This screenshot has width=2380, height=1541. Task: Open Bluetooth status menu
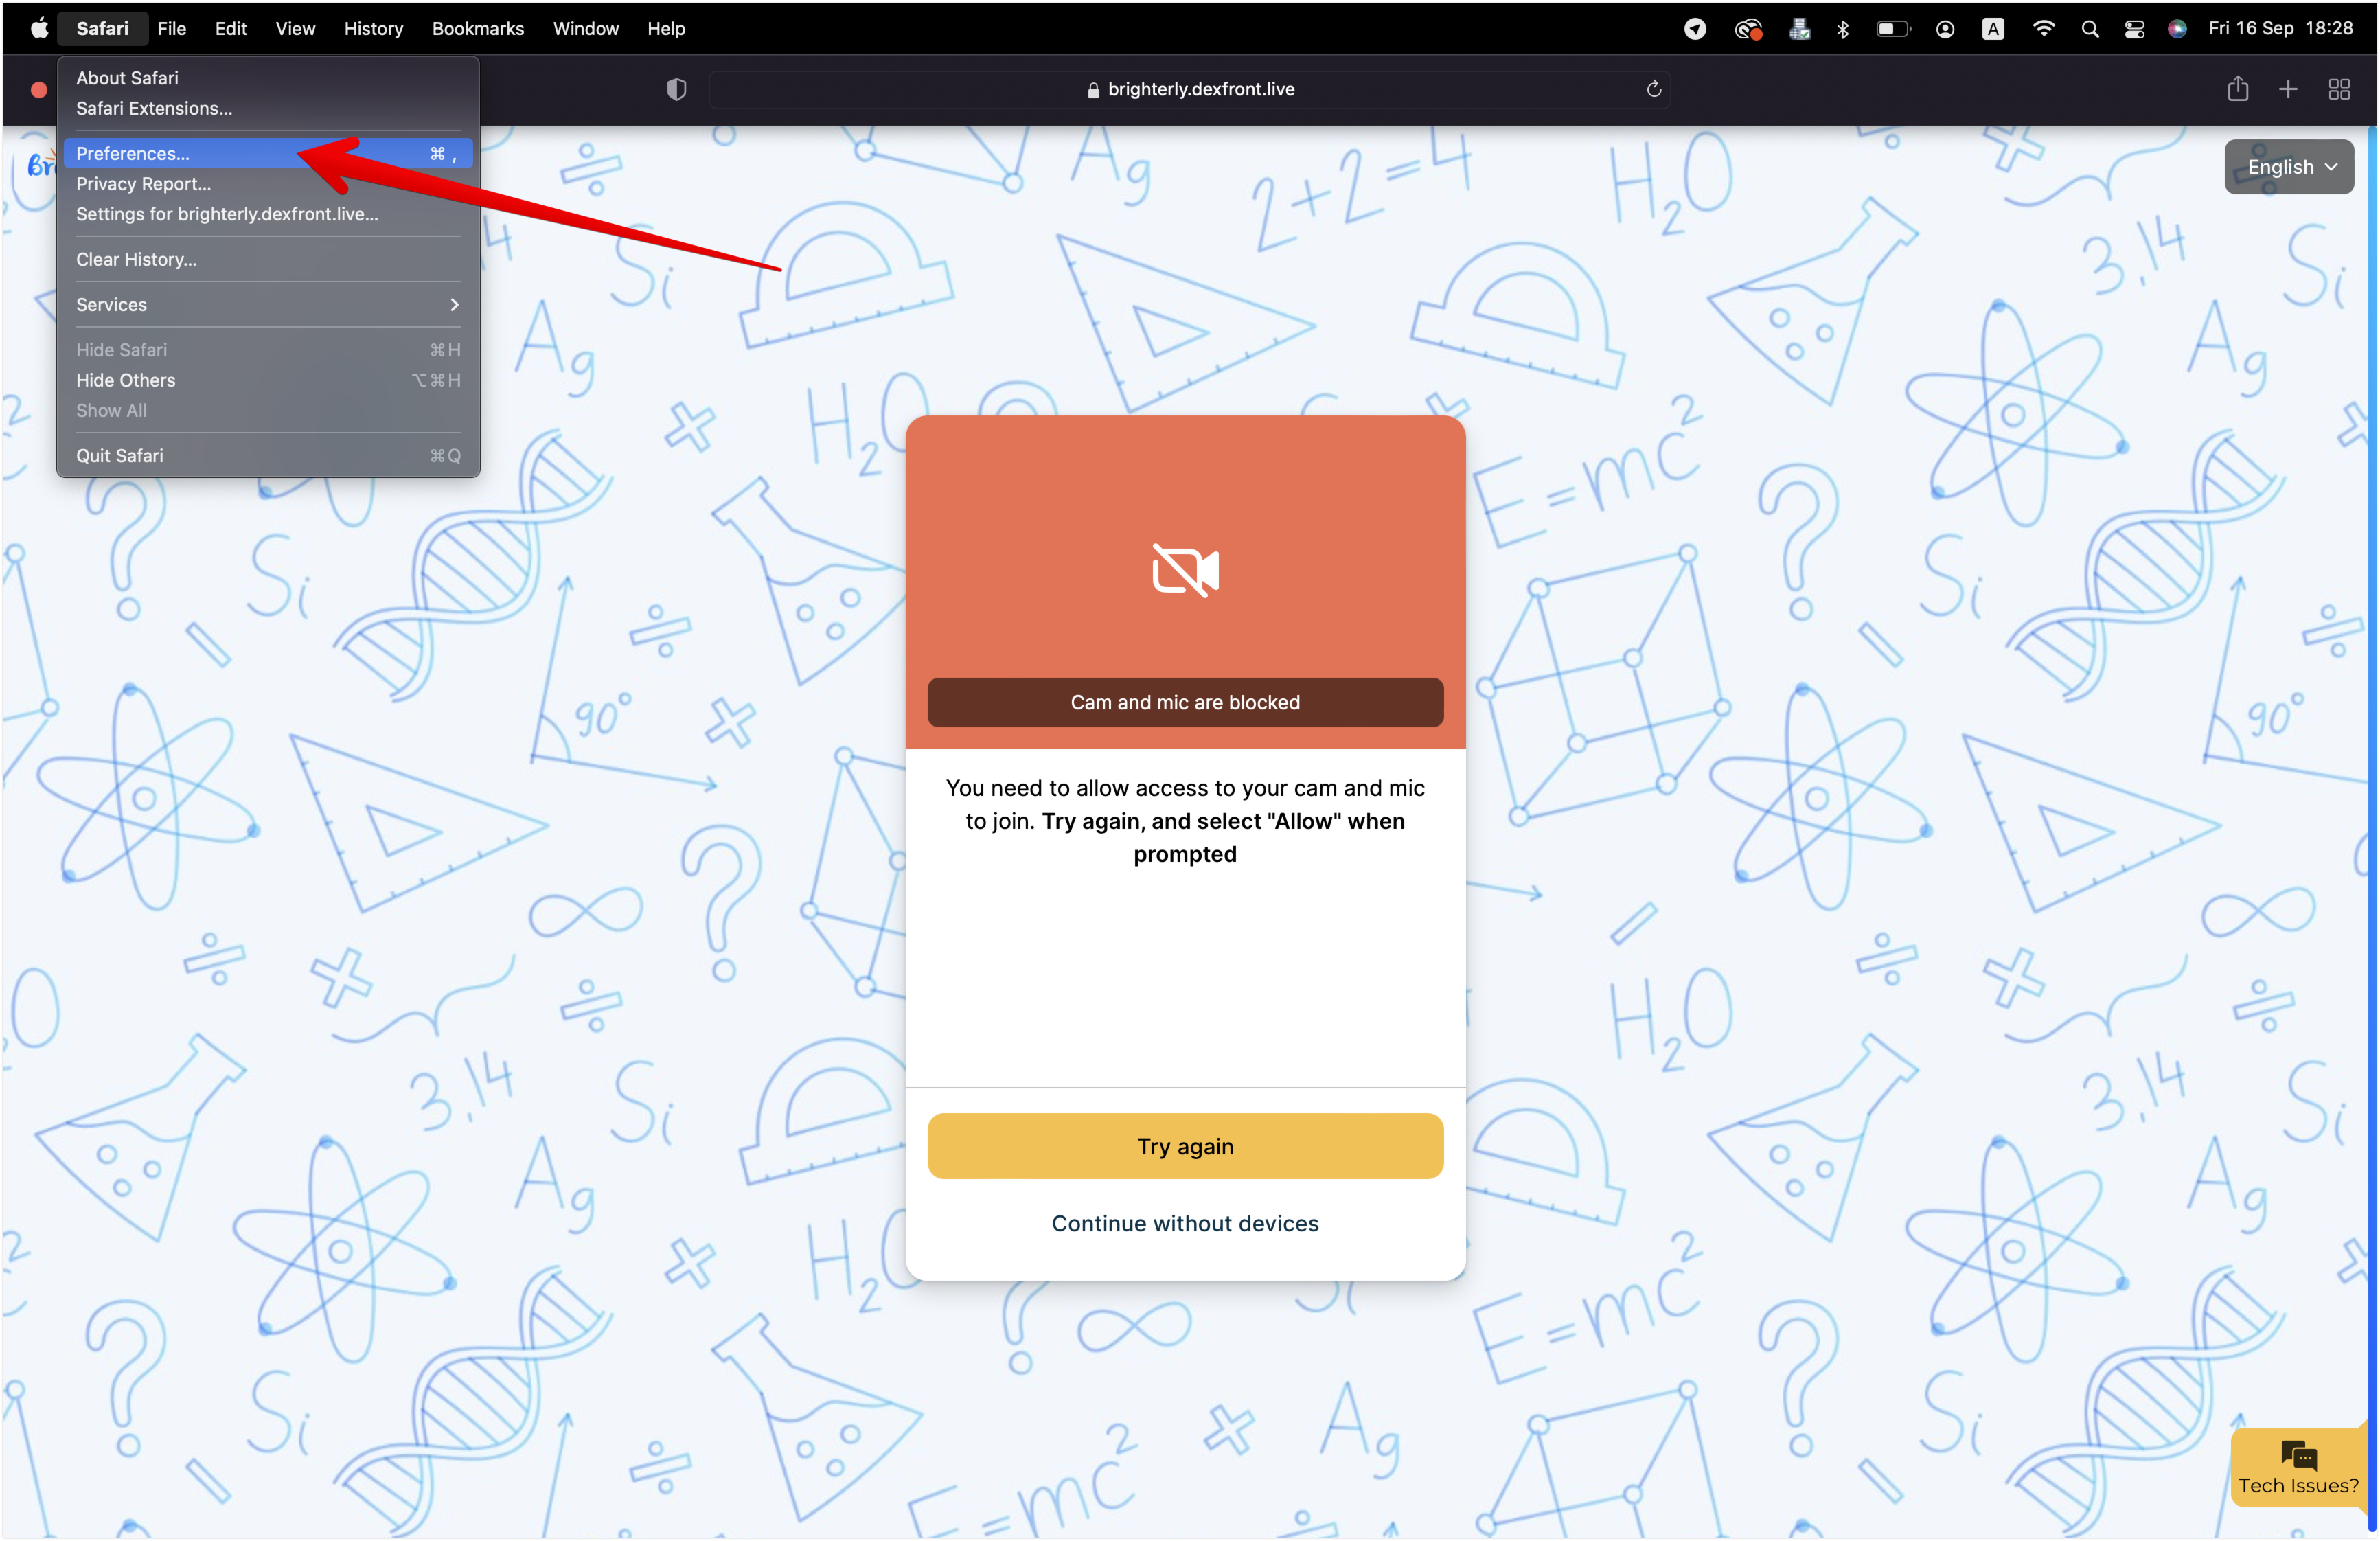1843,29
